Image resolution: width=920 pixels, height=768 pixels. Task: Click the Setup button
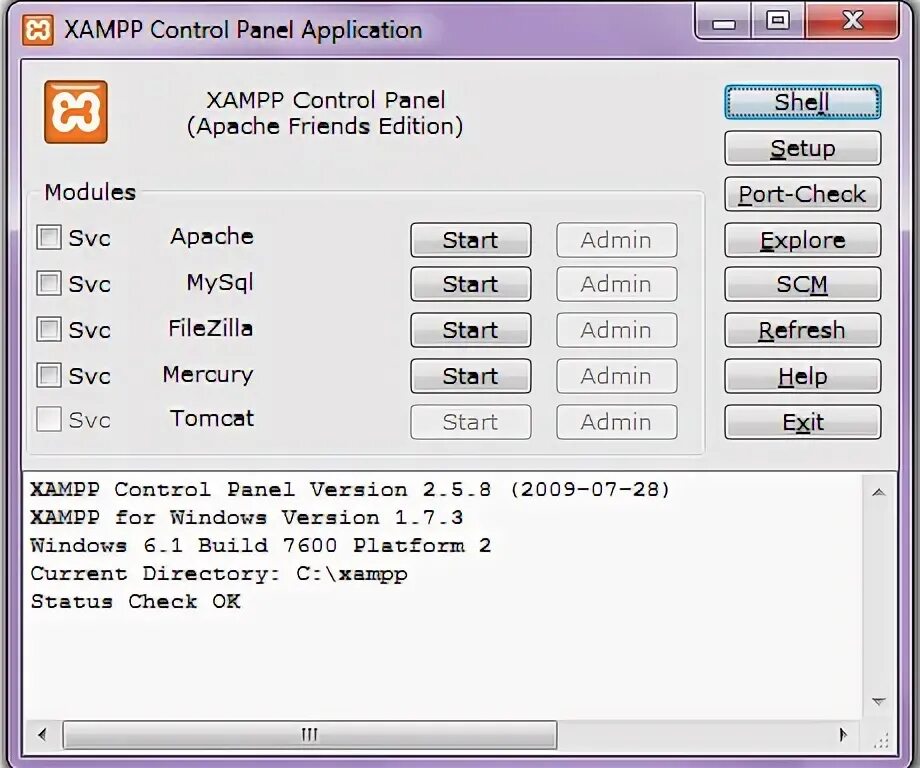[803, 148]
